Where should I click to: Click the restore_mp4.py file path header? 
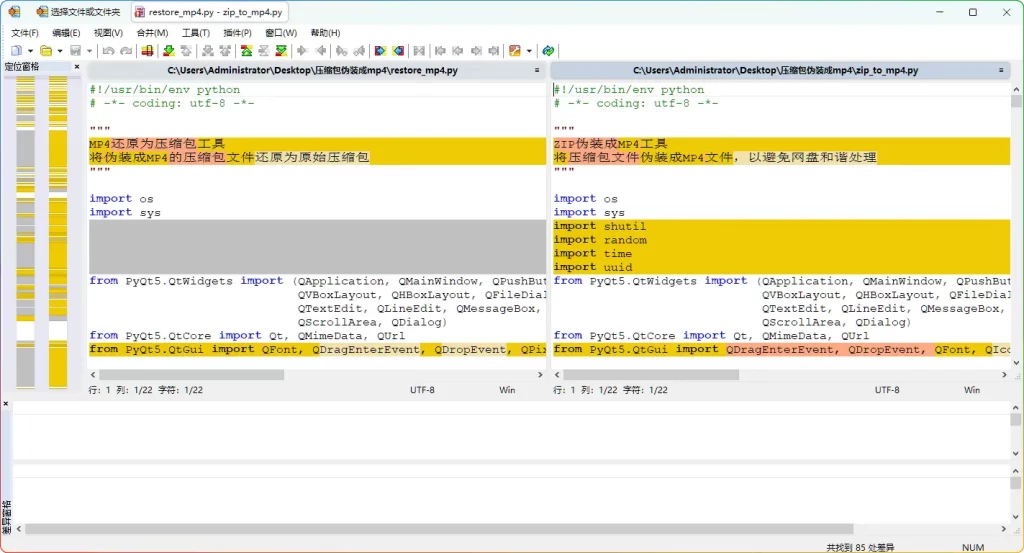coord(312,70)
